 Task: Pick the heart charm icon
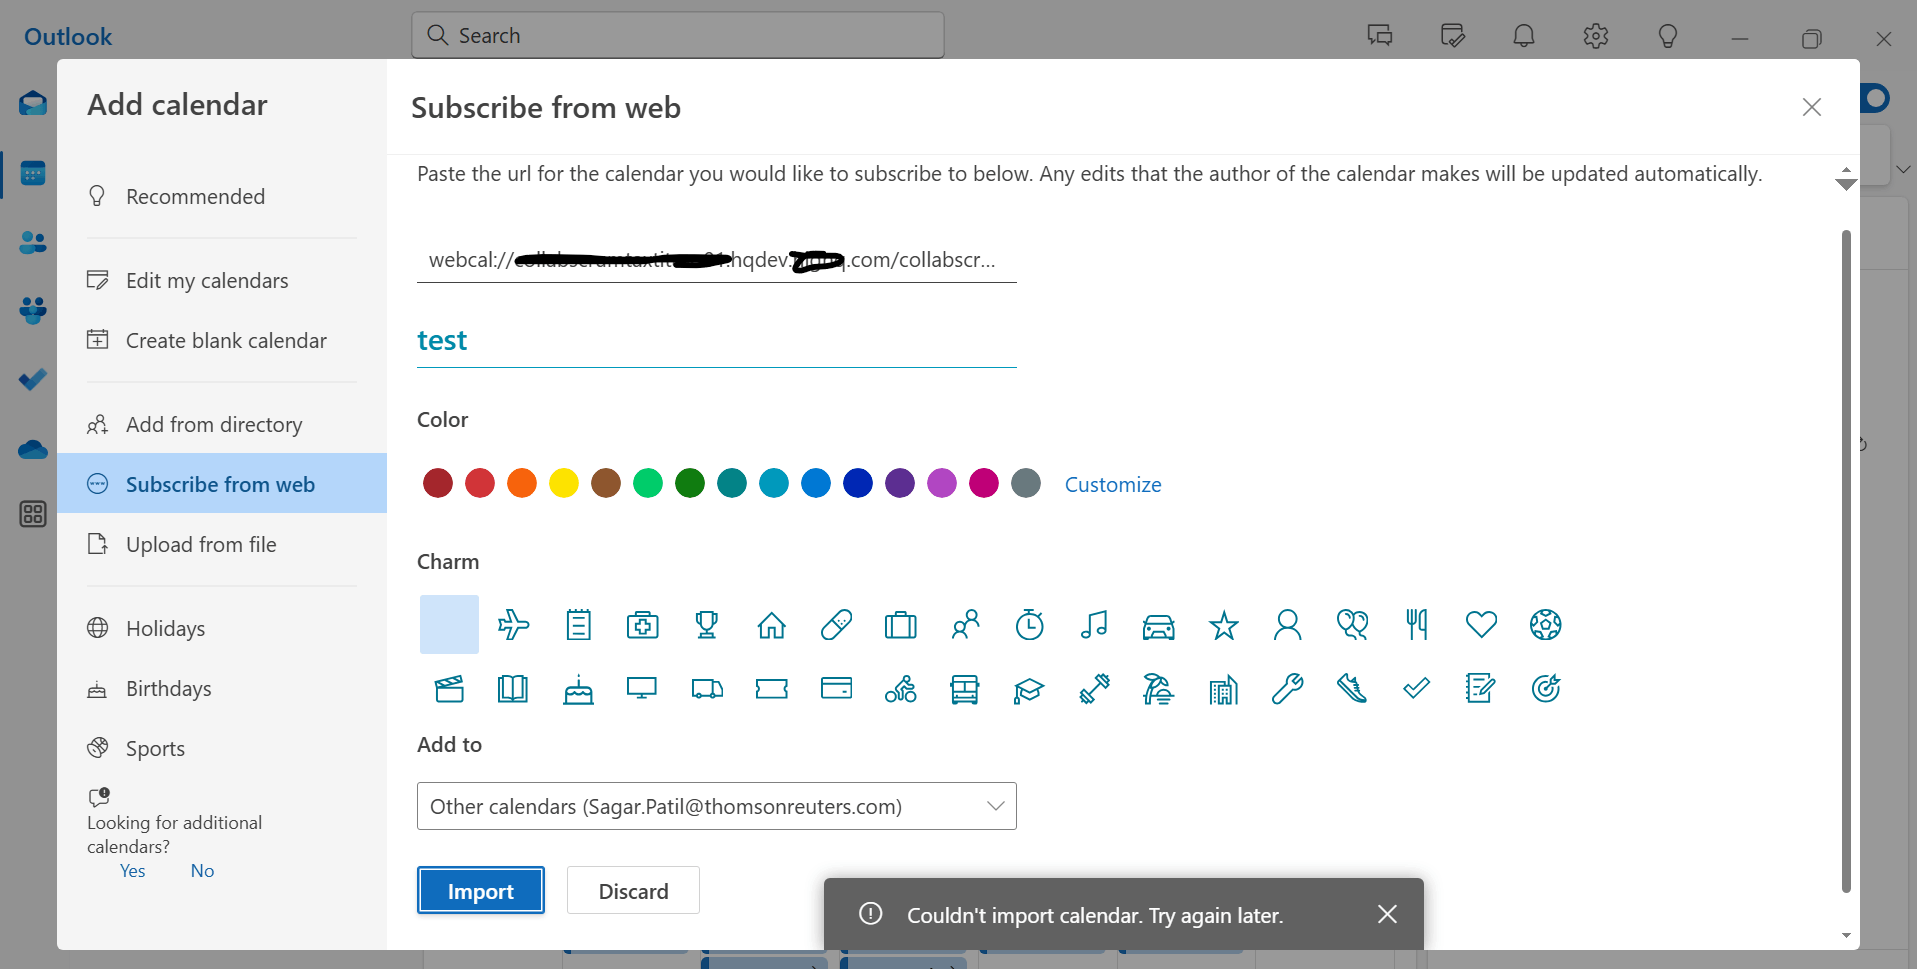1481,625
